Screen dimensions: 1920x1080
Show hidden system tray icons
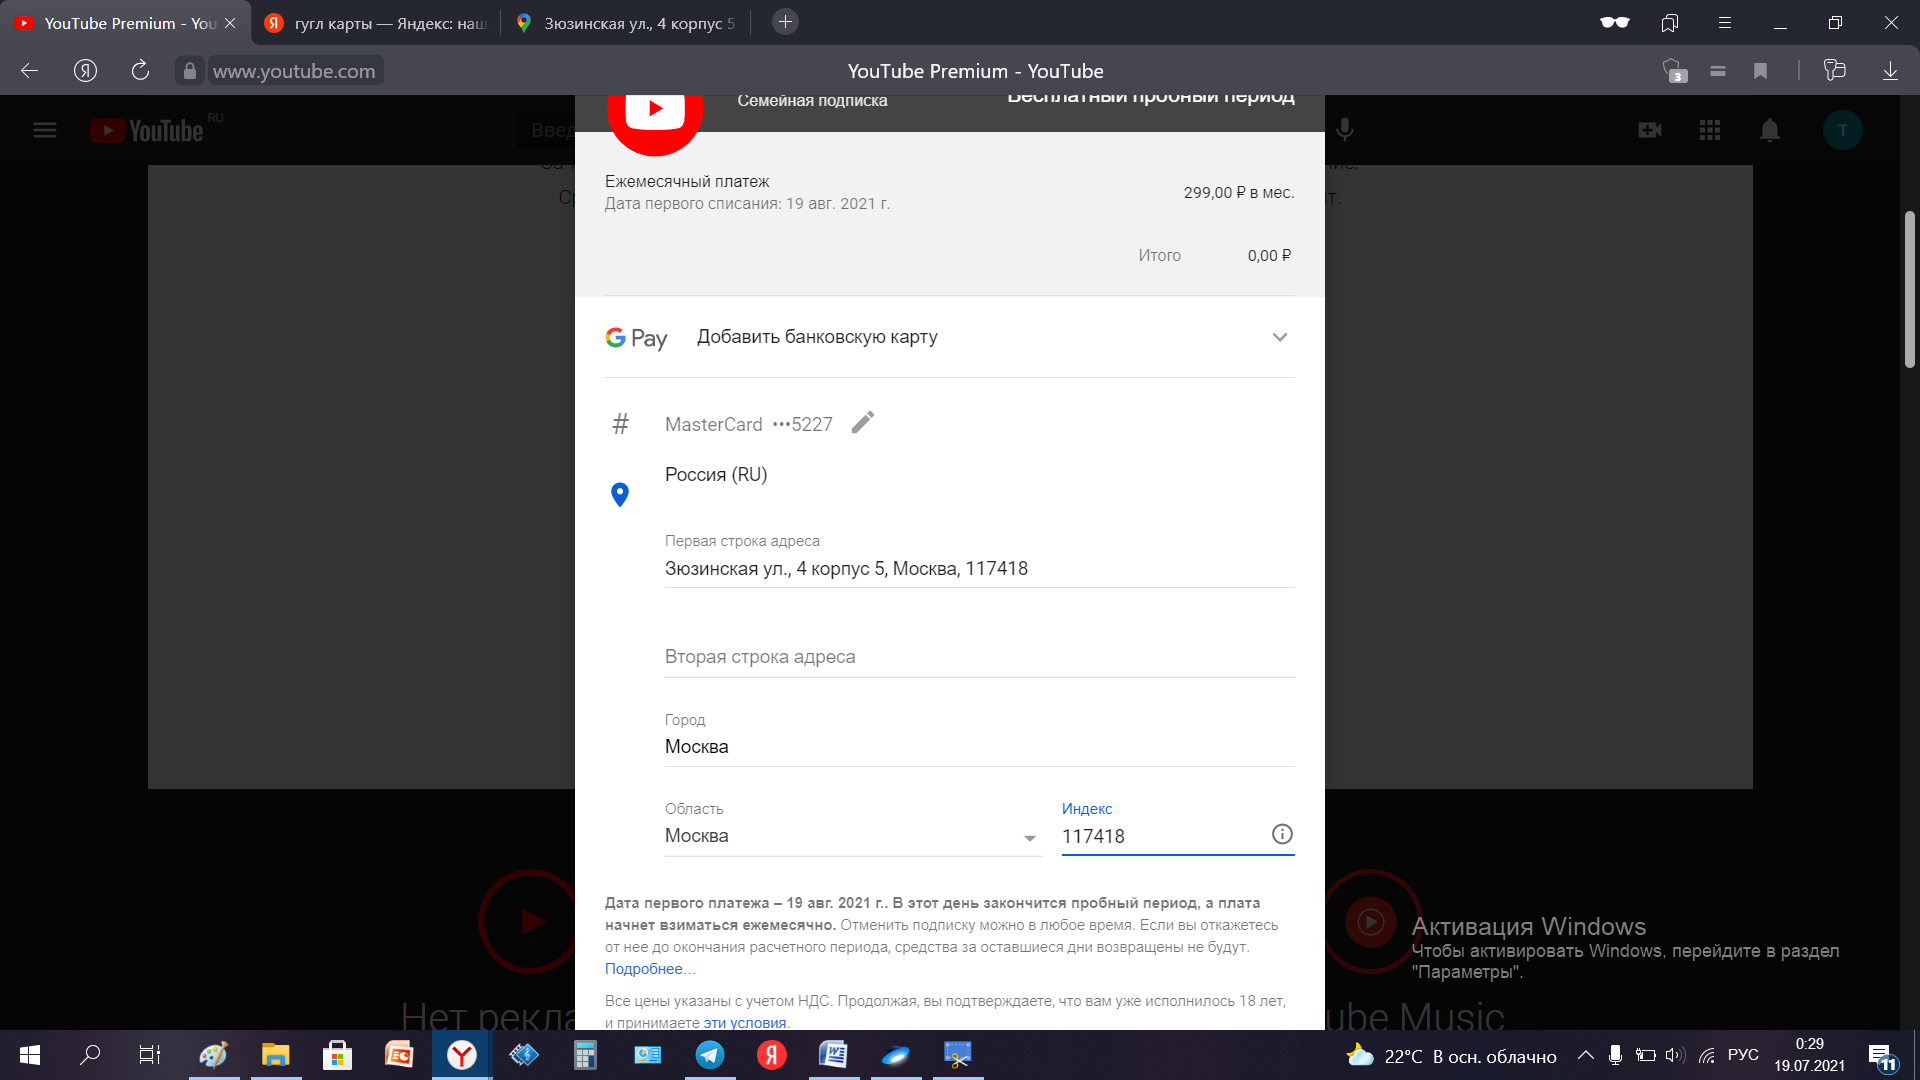pyautogui.click(x=1586, y=1055)
